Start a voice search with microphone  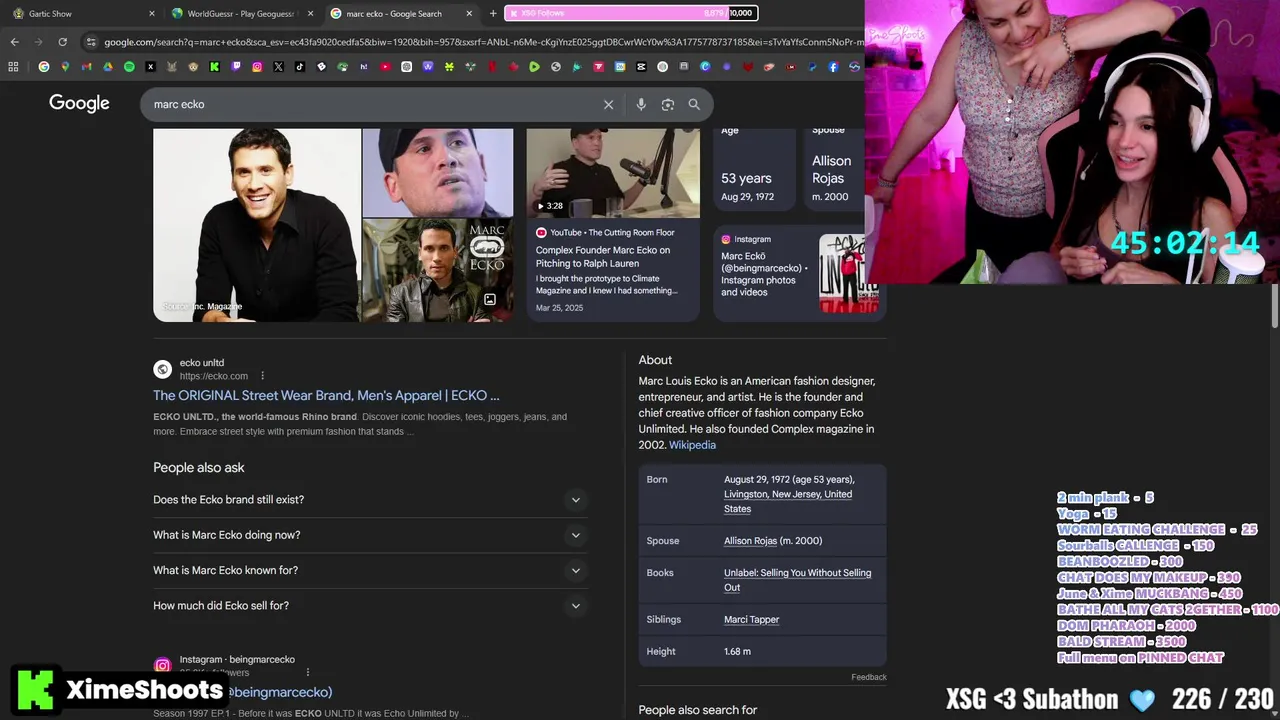point(641,104)
